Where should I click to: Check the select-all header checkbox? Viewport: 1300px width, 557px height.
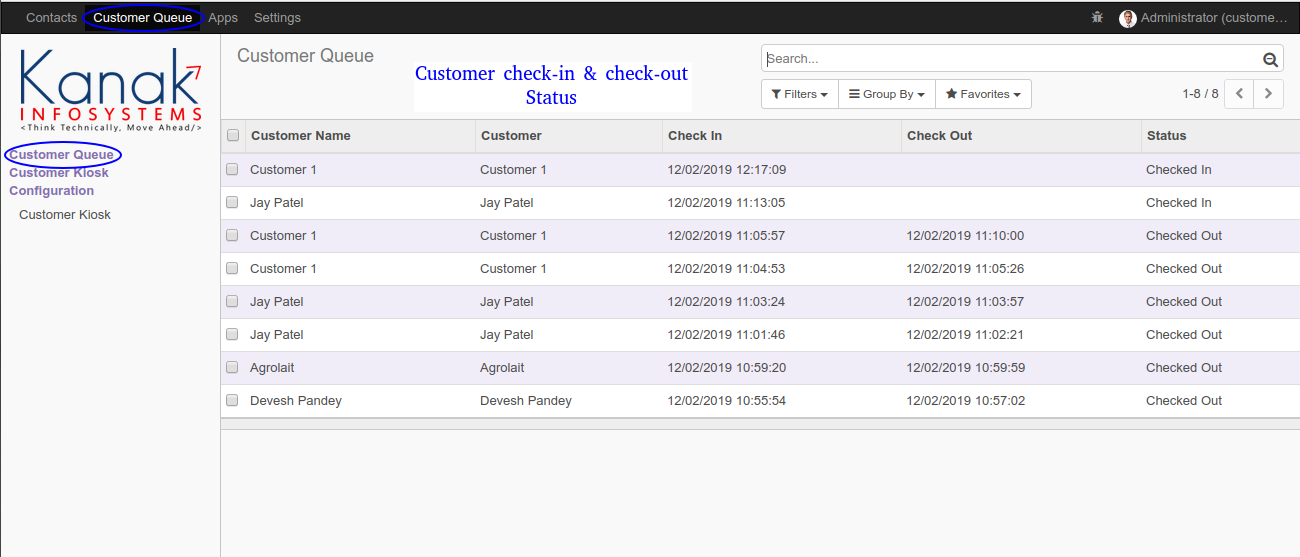pos(233,136)
